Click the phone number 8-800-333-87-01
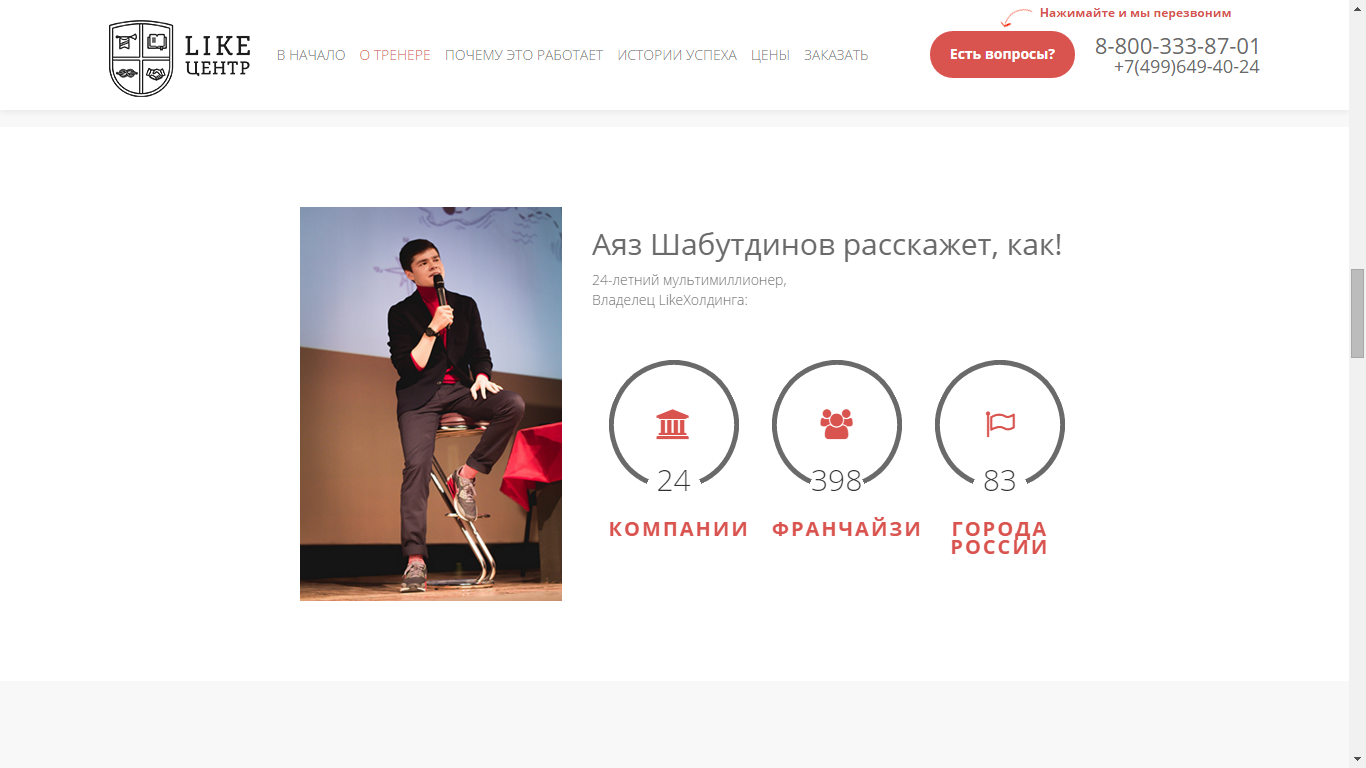The width and height of the screenshot is (1366, 768). (x=1177, y=46)
